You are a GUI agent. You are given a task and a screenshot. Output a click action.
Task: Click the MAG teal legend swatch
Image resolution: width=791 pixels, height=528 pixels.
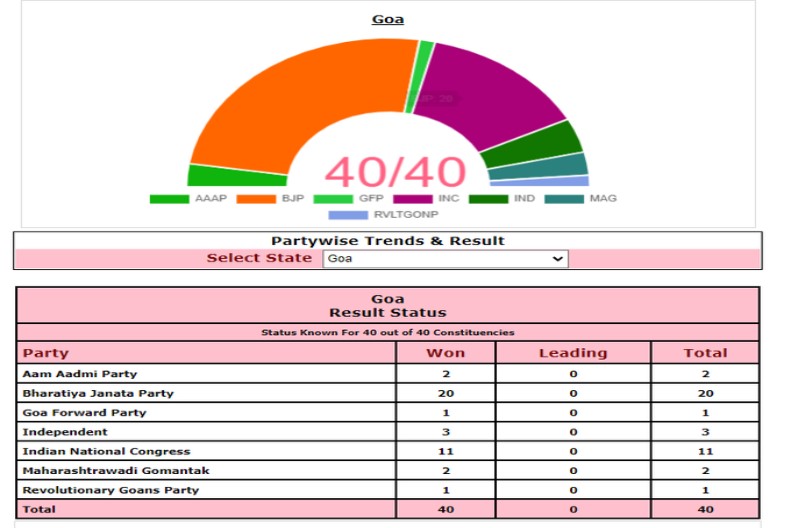564,199
